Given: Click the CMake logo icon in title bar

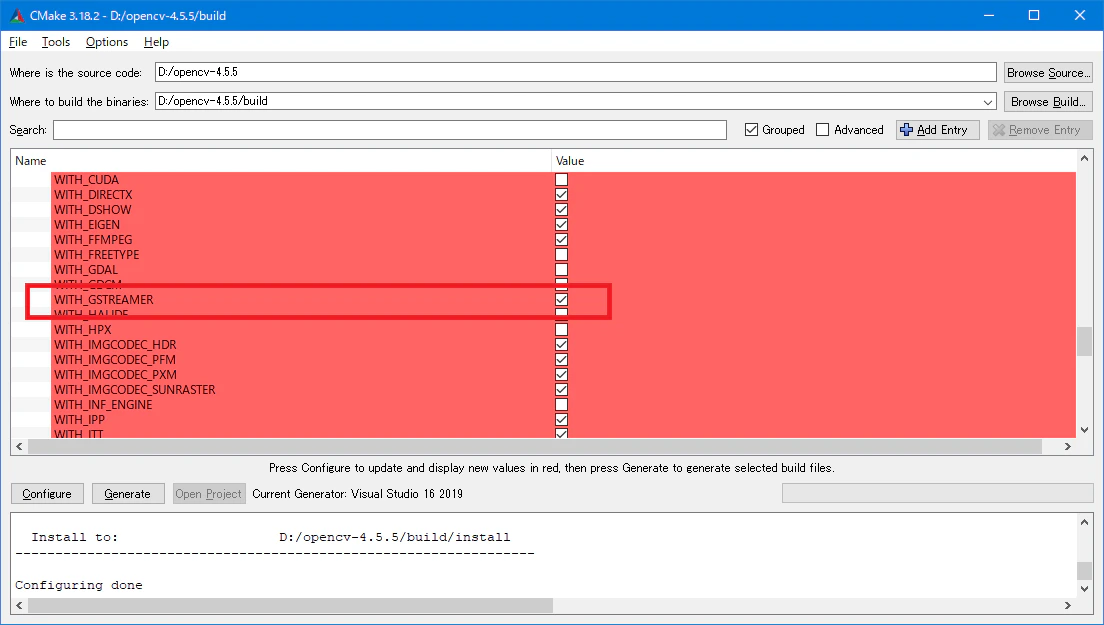Looking at the screenshot, I should coord(17,15).
